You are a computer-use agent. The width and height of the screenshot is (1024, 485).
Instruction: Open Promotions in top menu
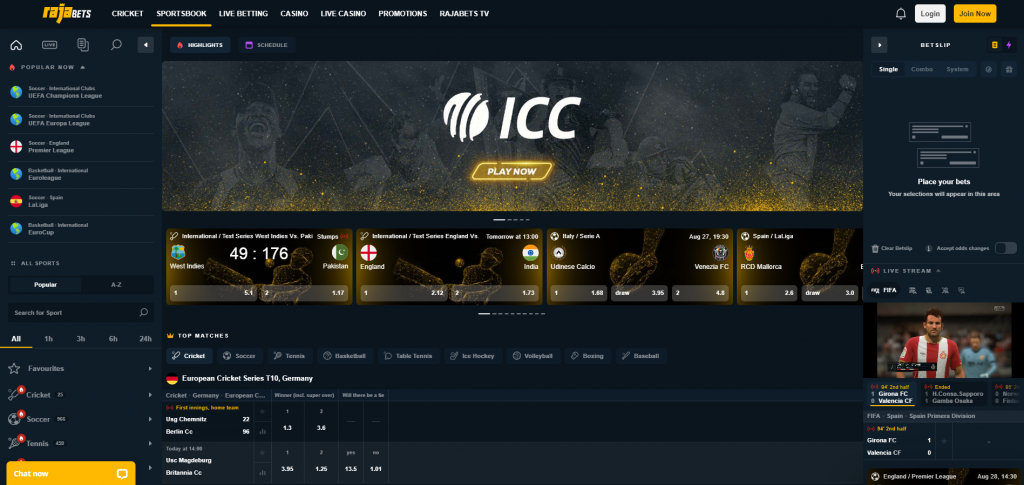coord(403,14)
